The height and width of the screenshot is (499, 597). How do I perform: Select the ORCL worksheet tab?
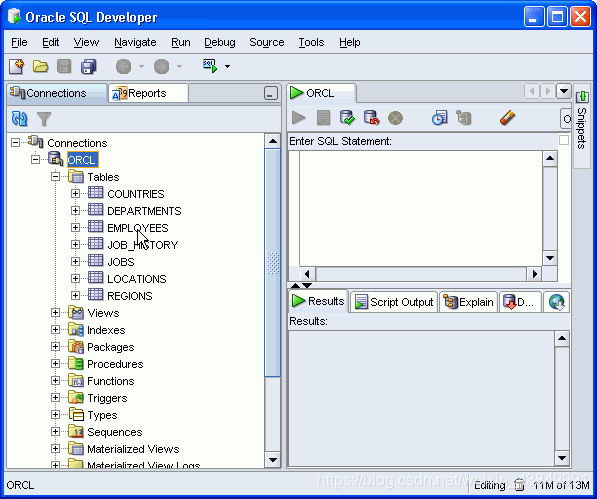321,93
